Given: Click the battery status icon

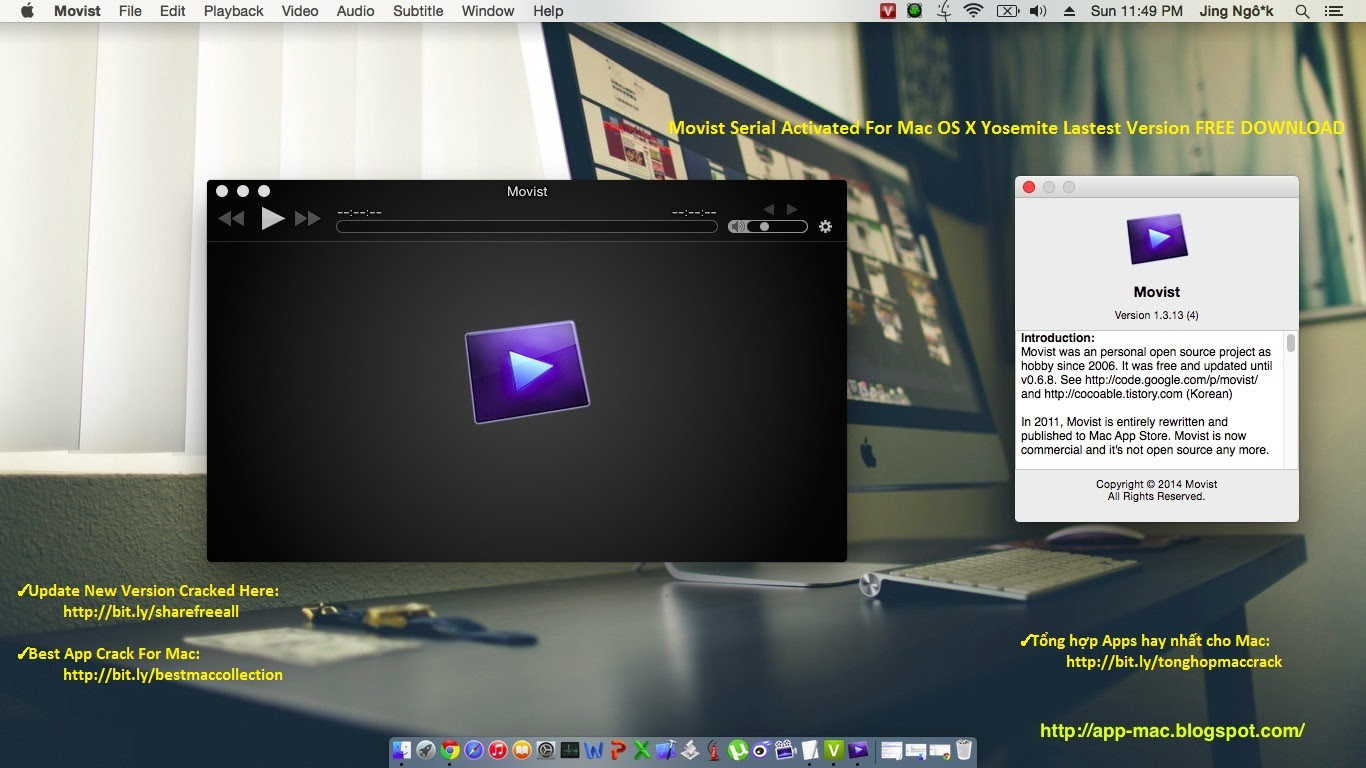Looking at the screenshot, I should [1008, 11].
